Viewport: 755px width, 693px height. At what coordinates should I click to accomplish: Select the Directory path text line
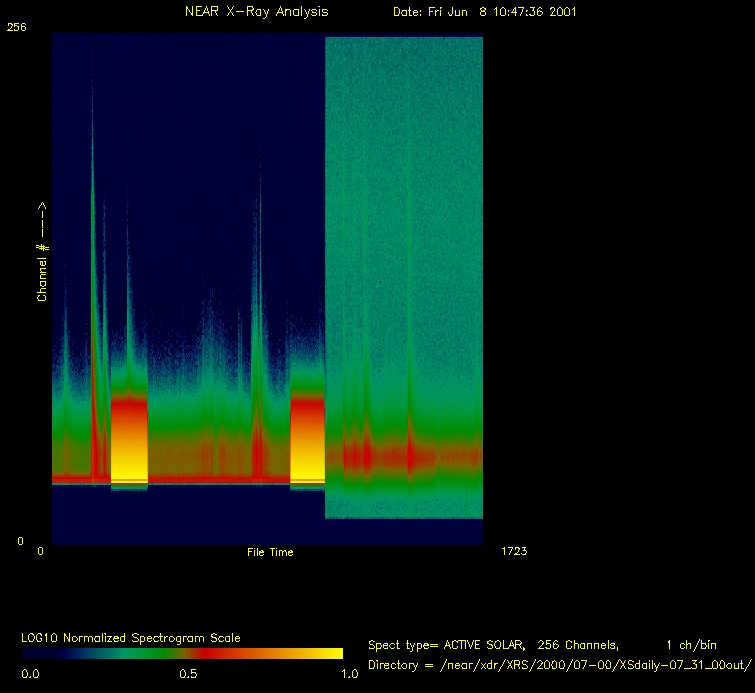tap(559, 665)
